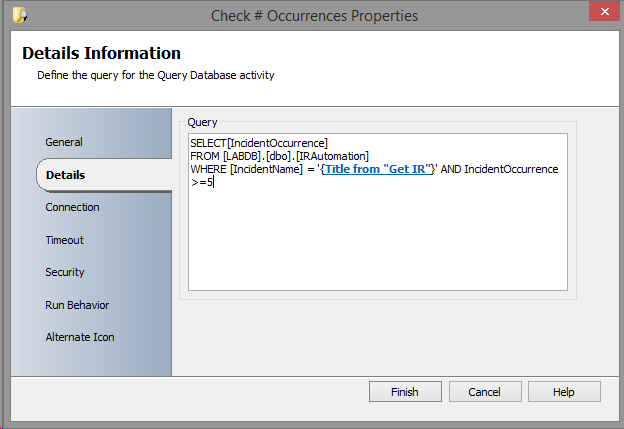Switch to the Connection tab
This screenshot has height=429, width=624.
point(72,207)
